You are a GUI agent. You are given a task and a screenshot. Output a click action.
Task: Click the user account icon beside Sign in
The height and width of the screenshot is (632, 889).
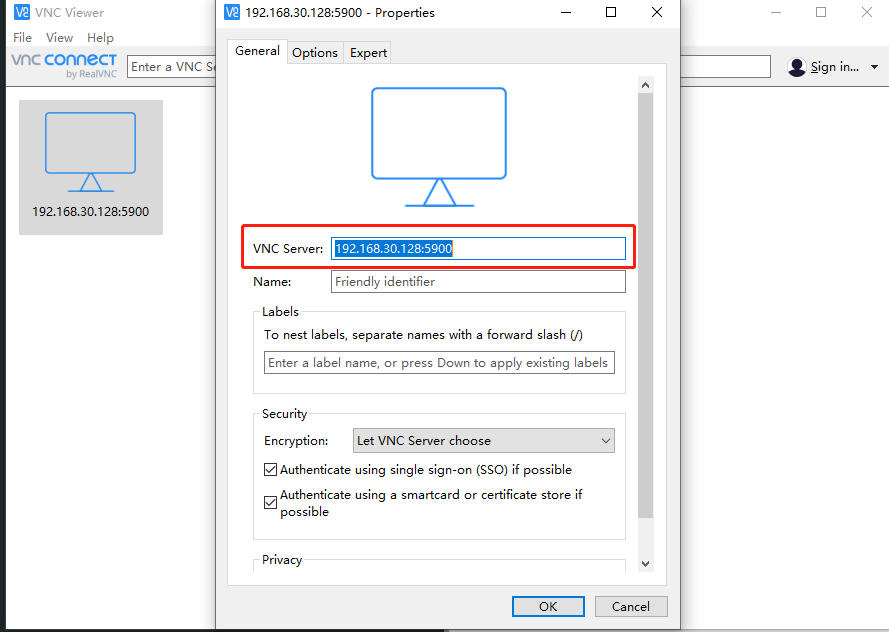point(797,67)
